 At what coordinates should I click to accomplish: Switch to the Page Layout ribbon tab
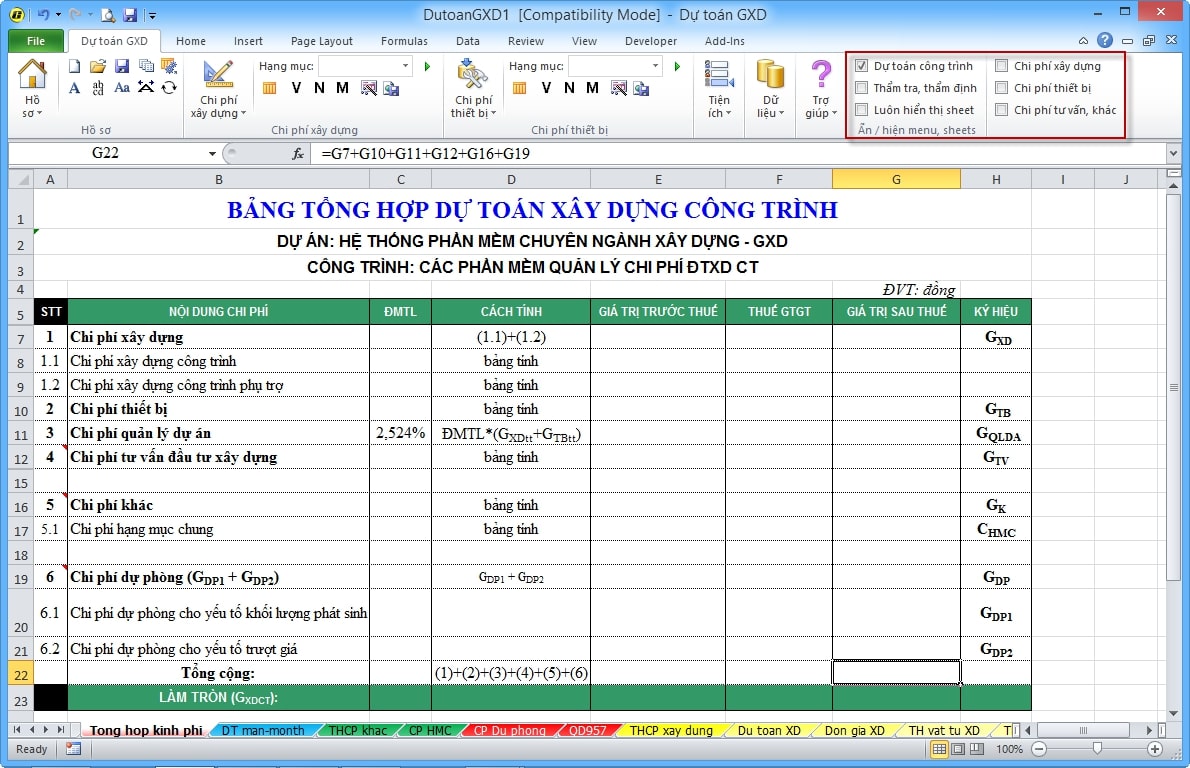321,41
